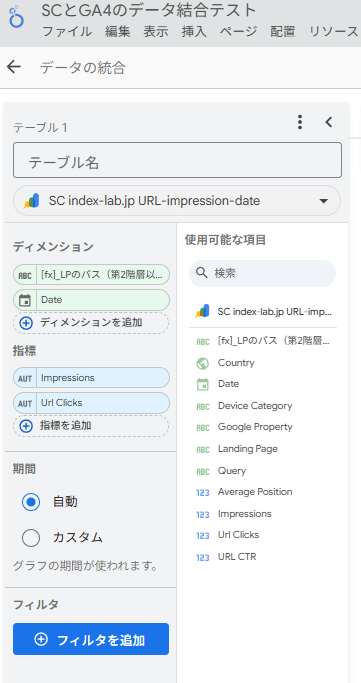Open the three-dot table options menu
The image size is (361, 683).
(300, 122)
